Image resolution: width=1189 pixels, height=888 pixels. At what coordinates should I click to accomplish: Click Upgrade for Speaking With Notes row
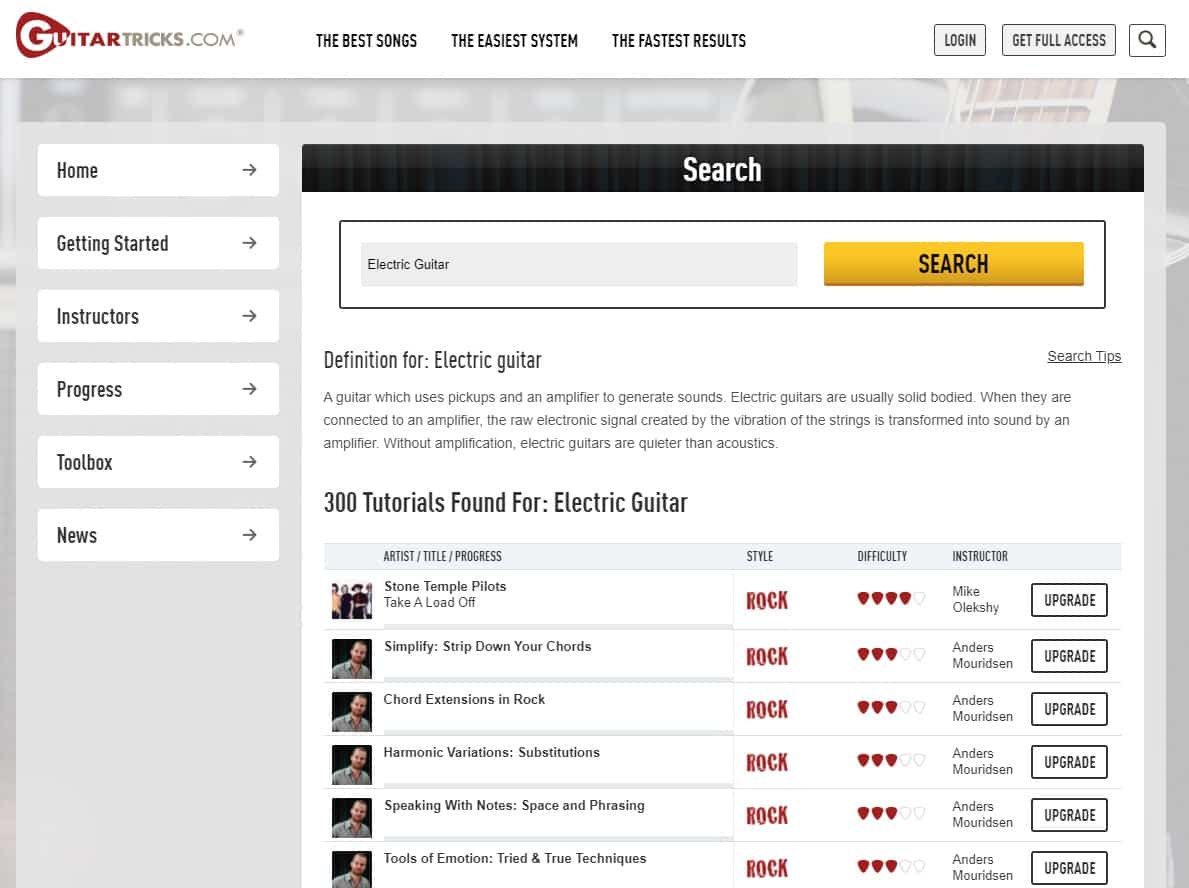1069,815
